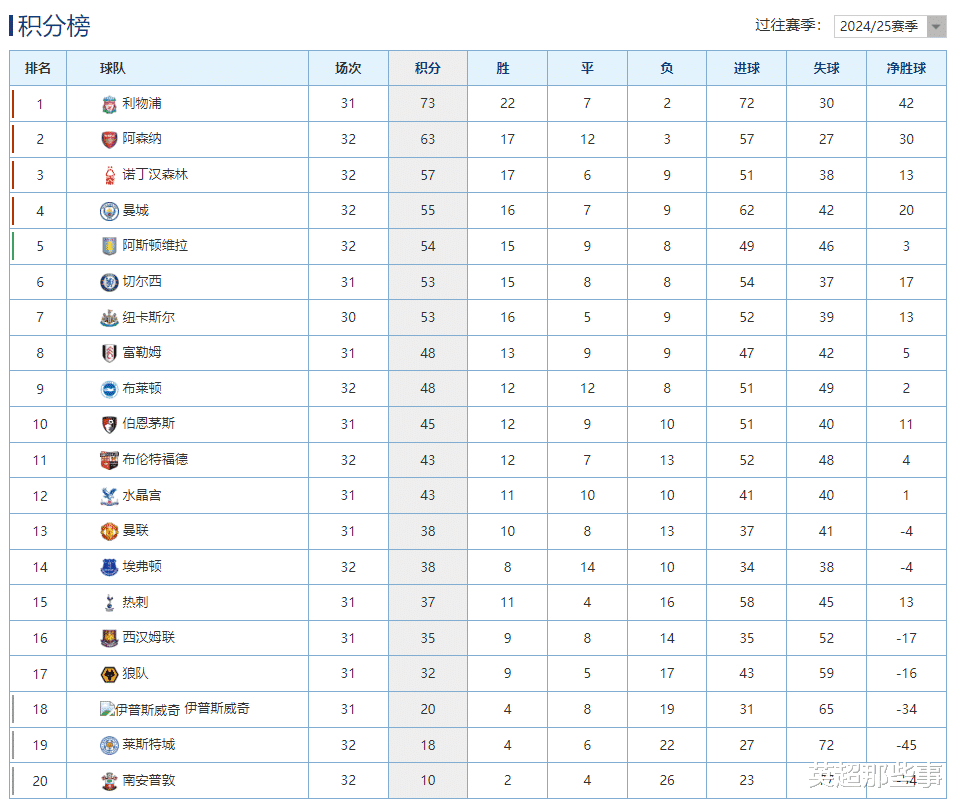
Task: Sort by the 进球 column header
Action: tap(746, 68)
